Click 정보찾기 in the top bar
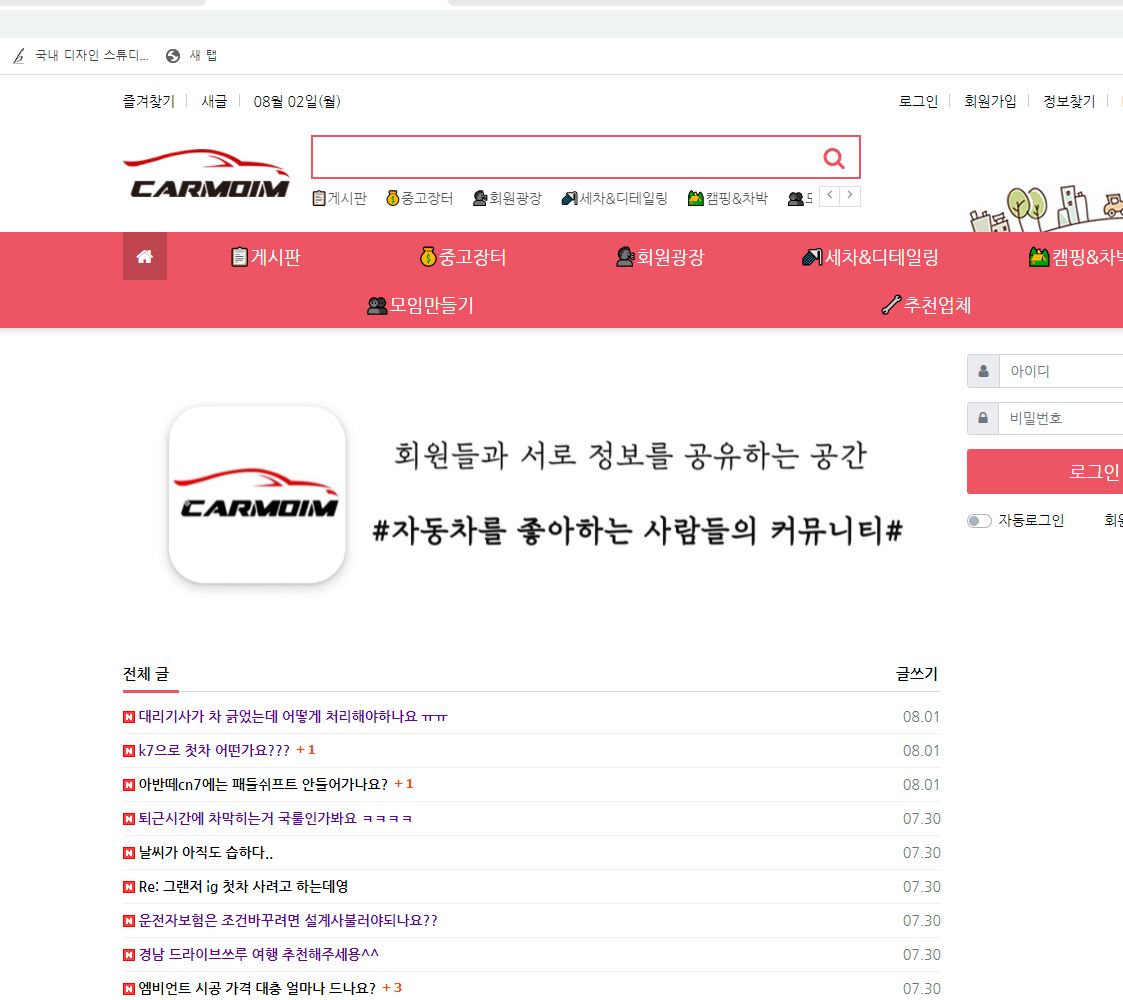The width and height of the screenshot is (1123, 1000). pos(1069,101)
